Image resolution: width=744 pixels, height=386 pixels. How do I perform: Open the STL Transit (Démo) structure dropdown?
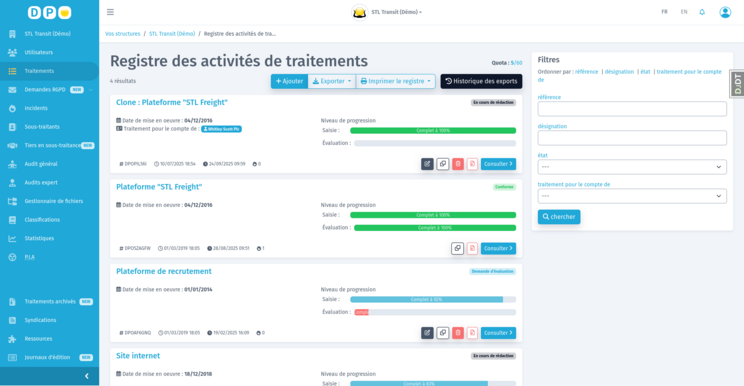tap(396, 12)
